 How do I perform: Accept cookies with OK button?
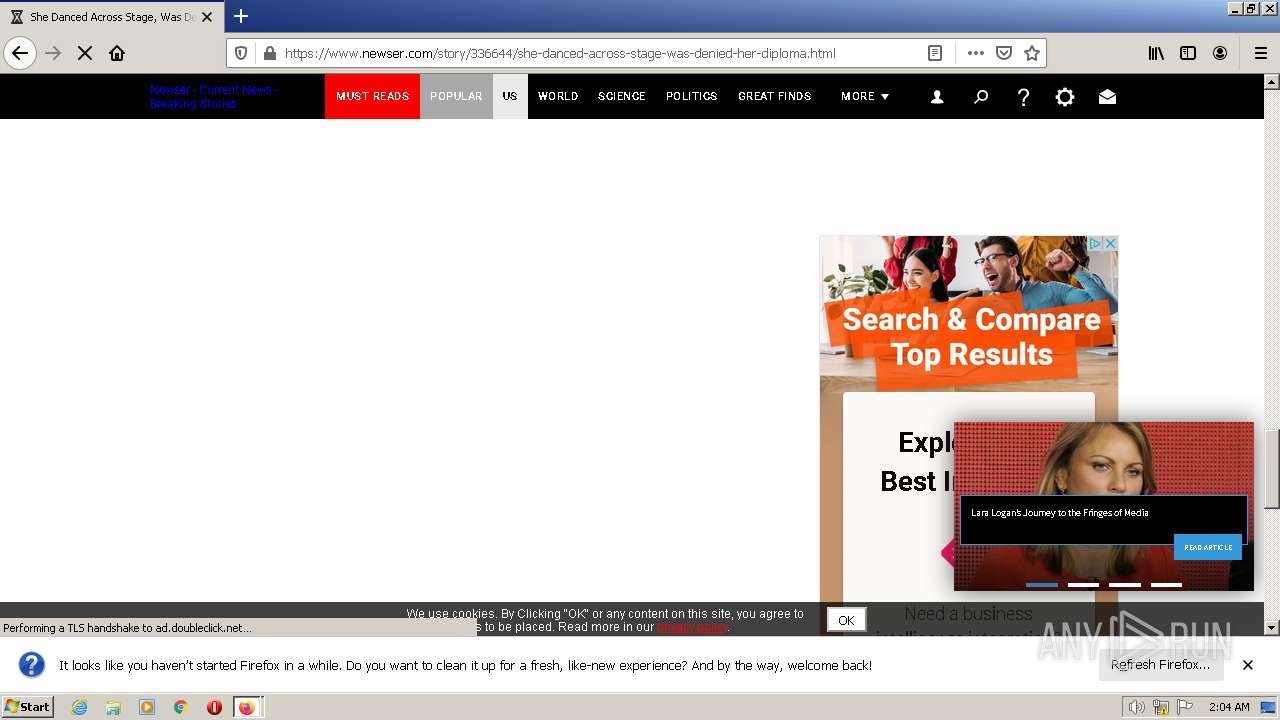(846, 620)
